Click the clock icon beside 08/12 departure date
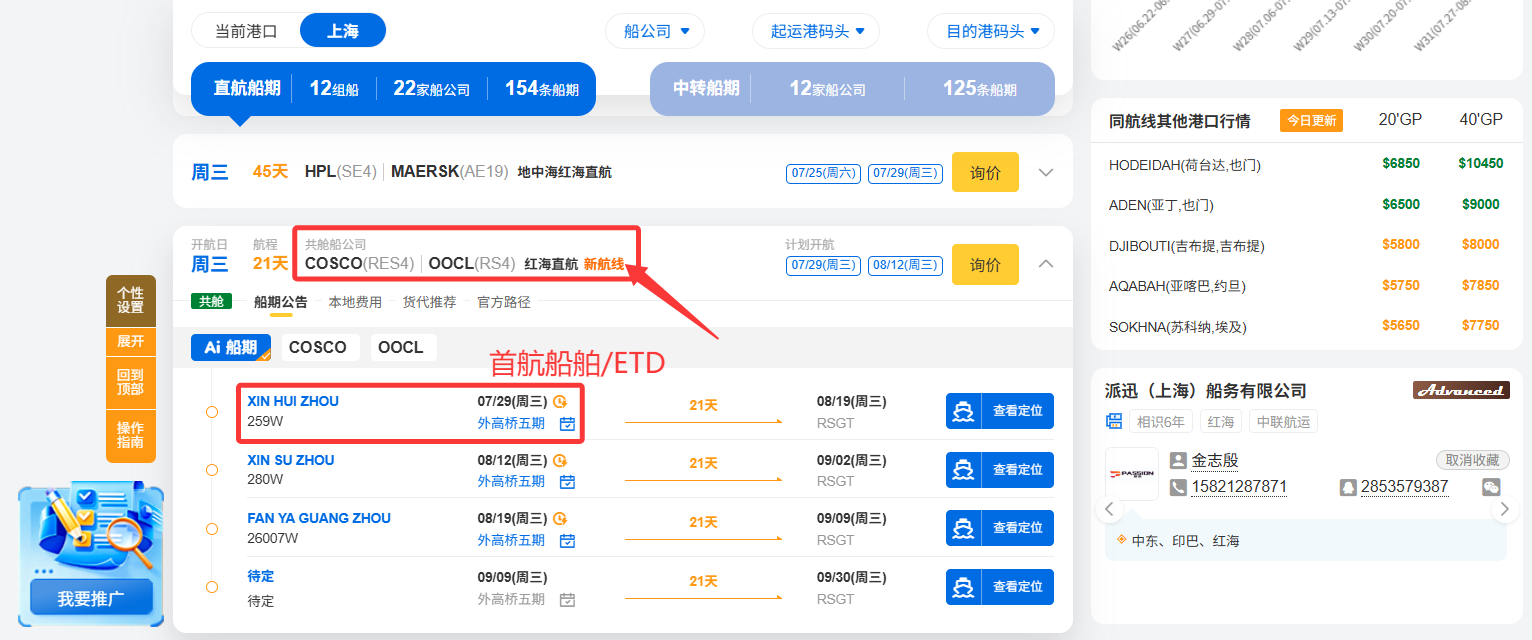1532x640 pixels. (560, 461)
